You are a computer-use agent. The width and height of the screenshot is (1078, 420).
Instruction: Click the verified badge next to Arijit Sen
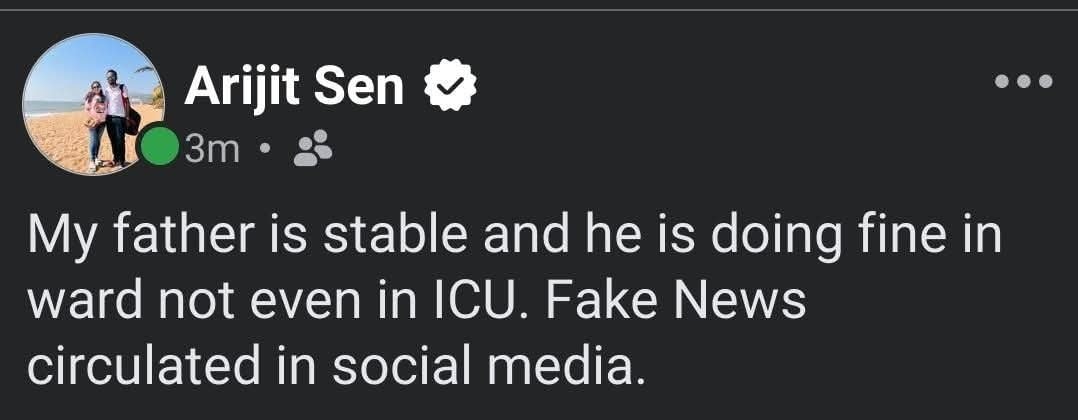pos(450,88)
